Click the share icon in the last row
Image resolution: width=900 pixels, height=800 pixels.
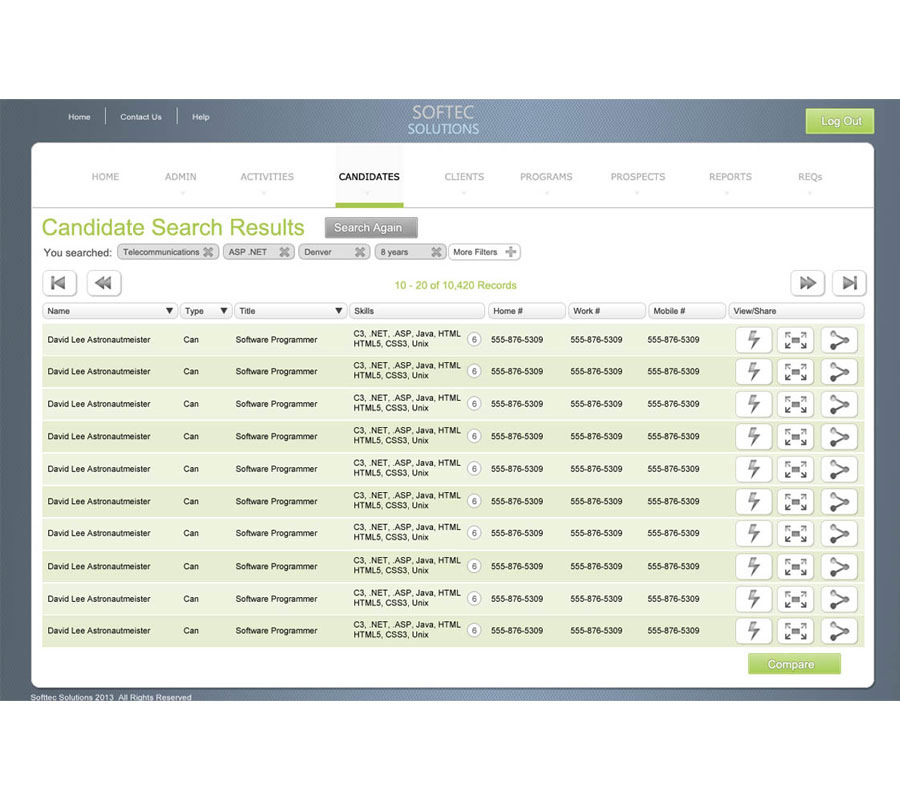(x=839, y=631)
